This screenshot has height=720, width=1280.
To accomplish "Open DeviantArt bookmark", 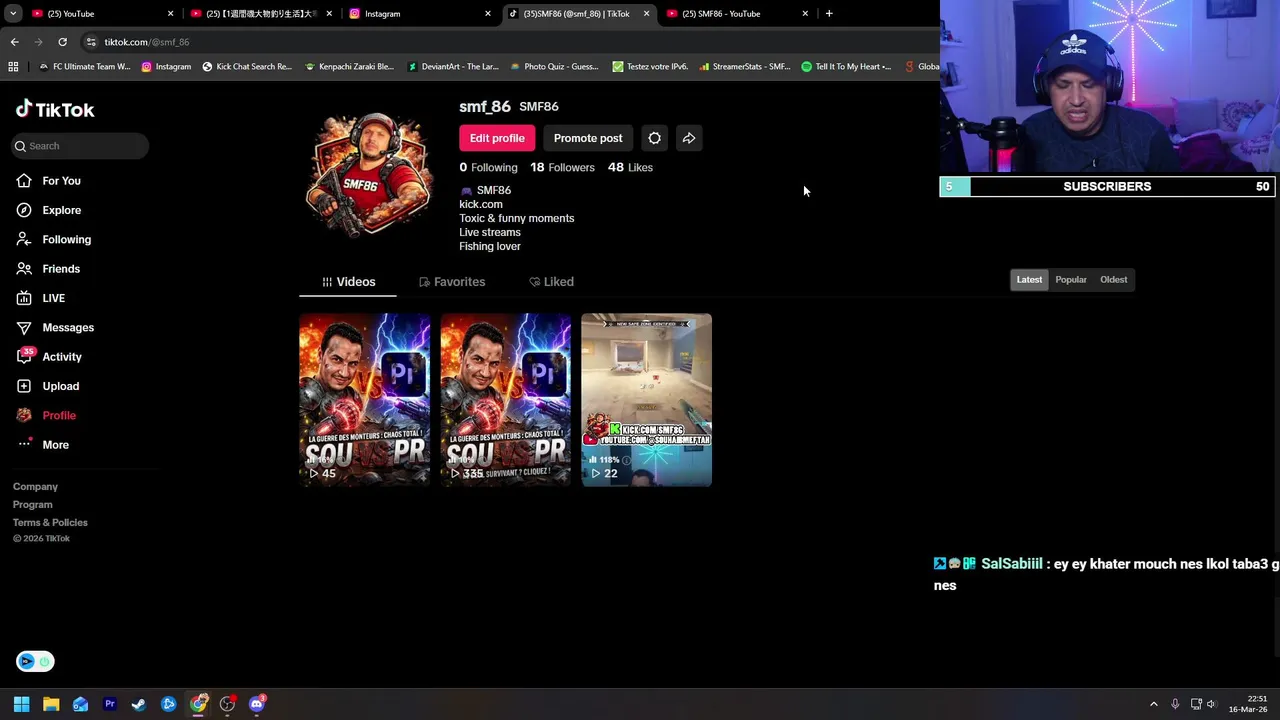I will click(452, 67).
